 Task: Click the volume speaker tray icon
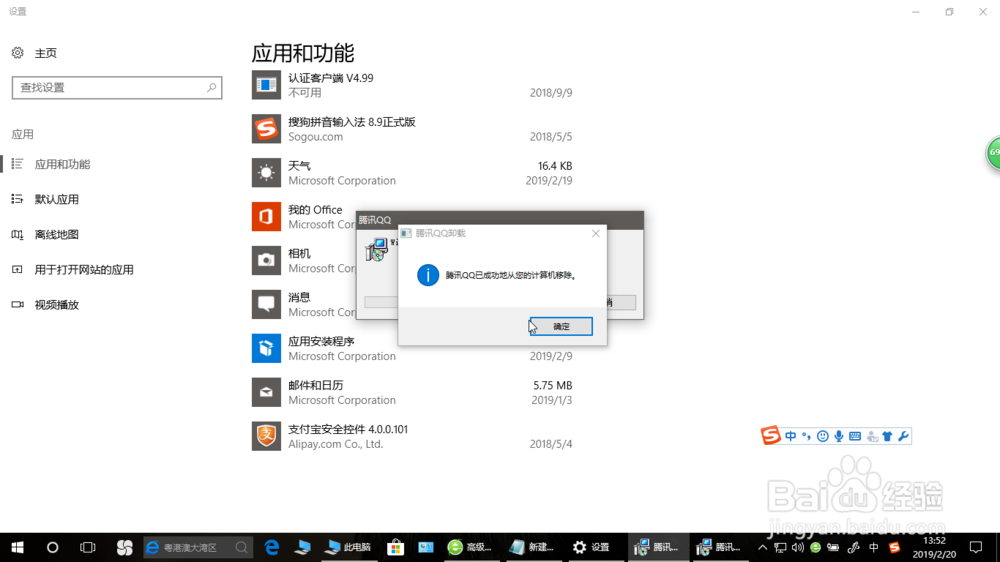pos(797,547)
